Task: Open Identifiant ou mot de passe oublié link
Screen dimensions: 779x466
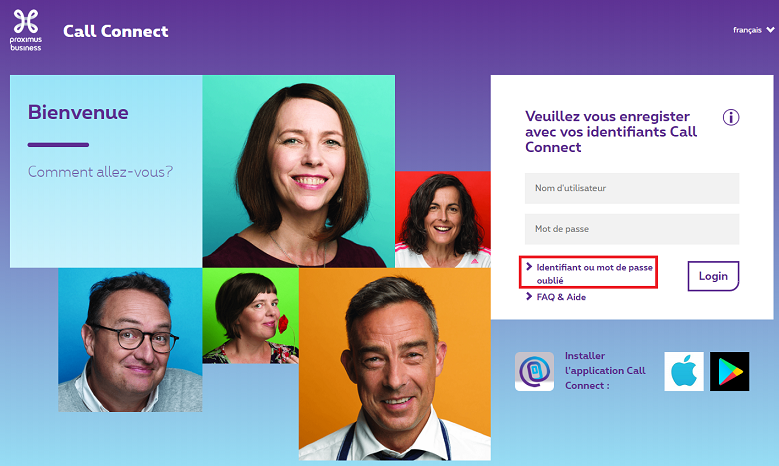Action: click(594, 274)
